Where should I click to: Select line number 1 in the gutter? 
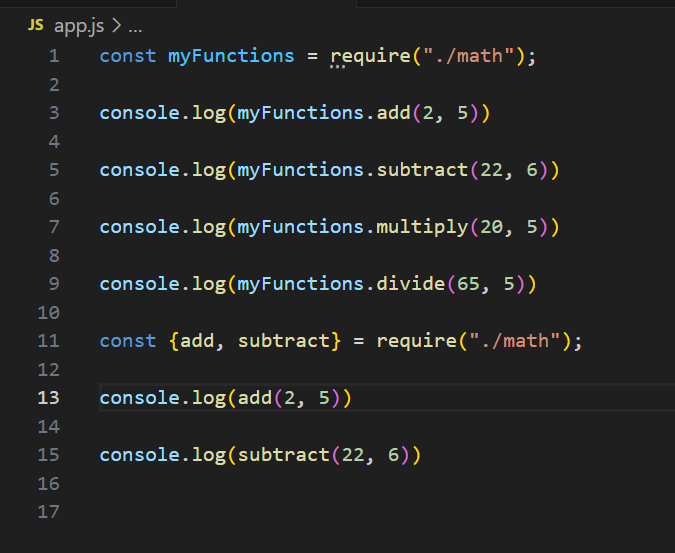point(54,56)
